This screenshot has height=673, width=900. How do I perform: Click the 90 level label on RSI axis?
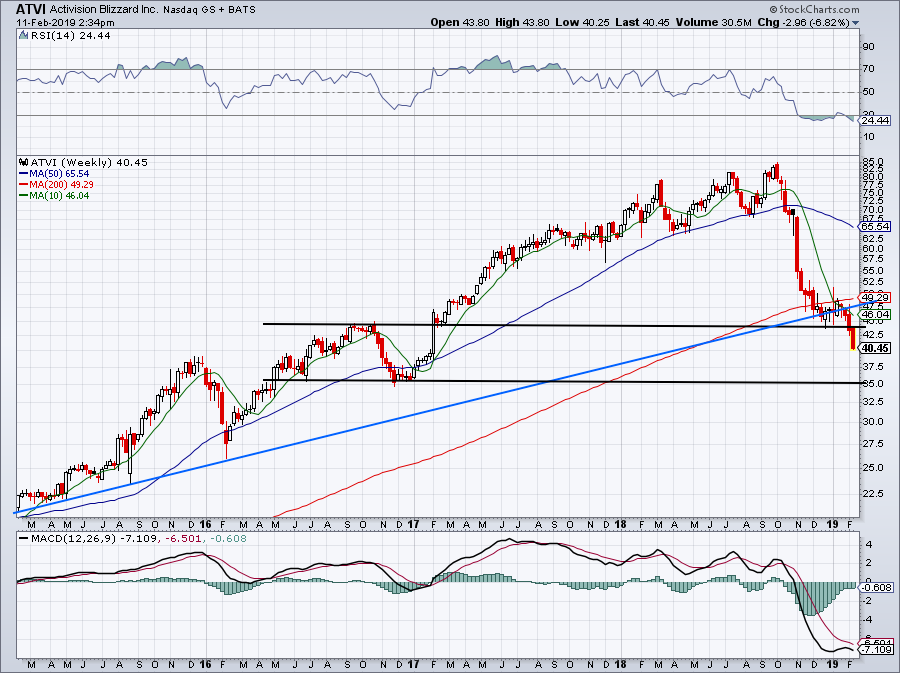[868, 46]
